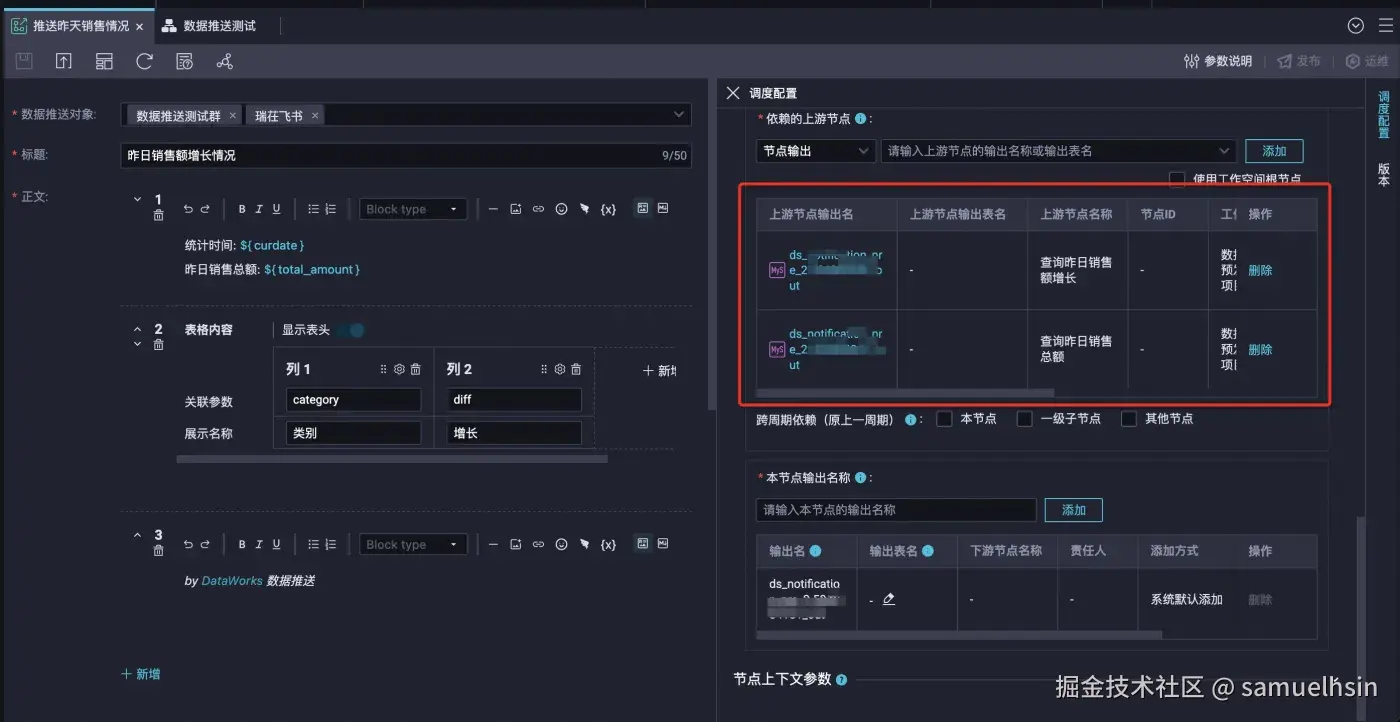Apply bold in block 3 editor toolbar

point(242,545)
